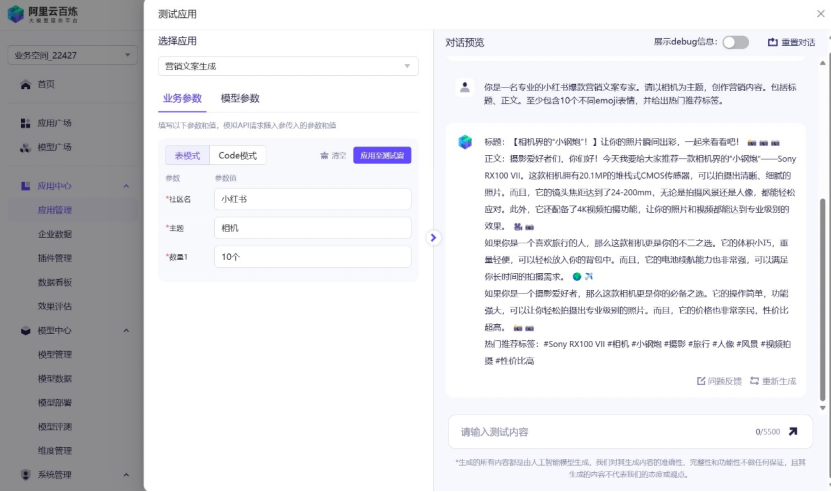Open 组度管理 in the sidebar
The image size is (831, 492).
click(x=55, y=451)
